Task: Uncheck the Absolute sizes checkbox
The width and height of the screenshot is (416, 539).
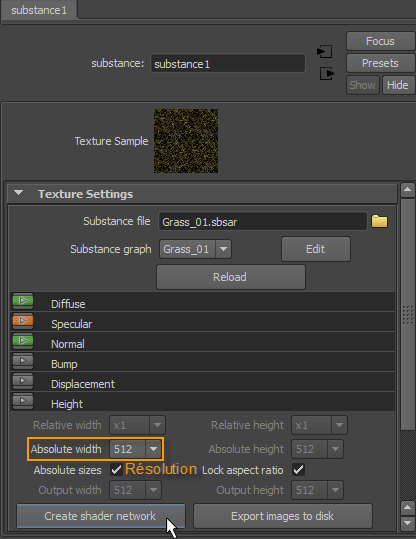Action: [x=116, y=470]
